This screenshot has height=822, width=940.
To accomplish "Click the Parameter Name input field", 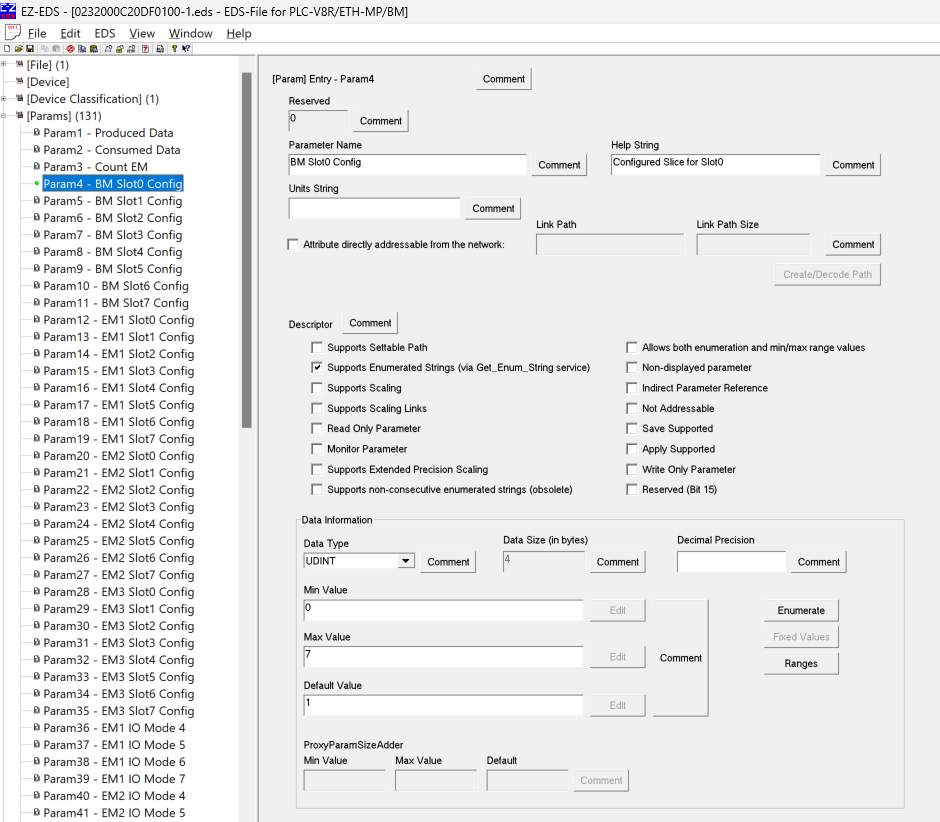I will (407, 164).
